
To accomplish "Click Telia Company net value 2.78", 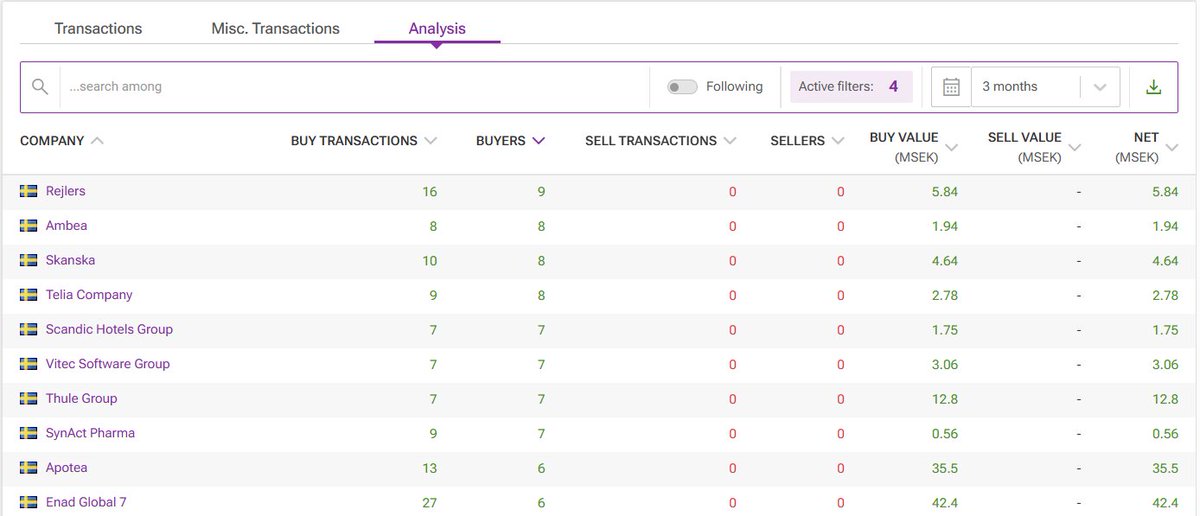I will point(1166,295).
